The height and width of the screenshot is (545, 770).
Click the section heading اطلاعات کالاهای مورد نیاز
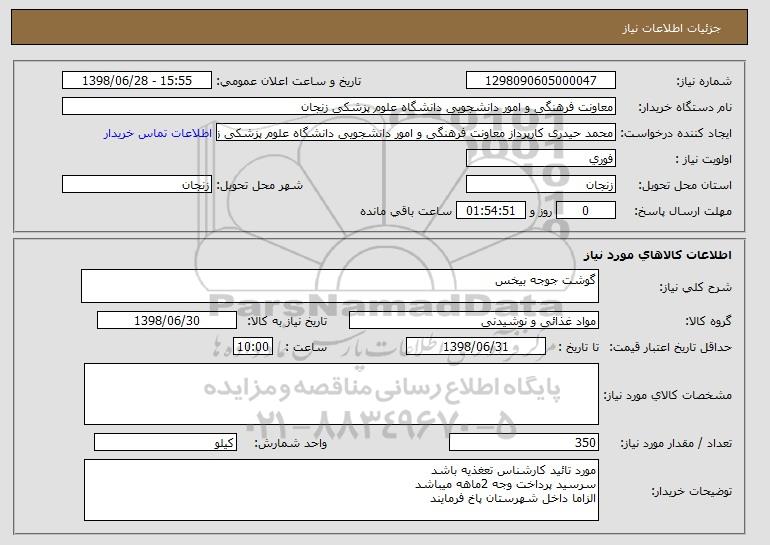(658, 255)
